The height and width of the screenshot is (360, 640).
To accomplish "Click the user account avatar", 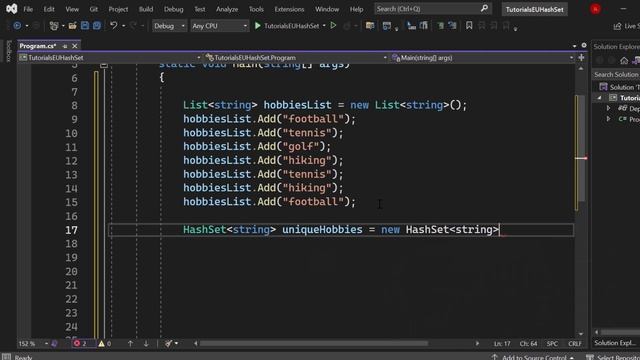I will pyautogui.click(x=595, y=9).
